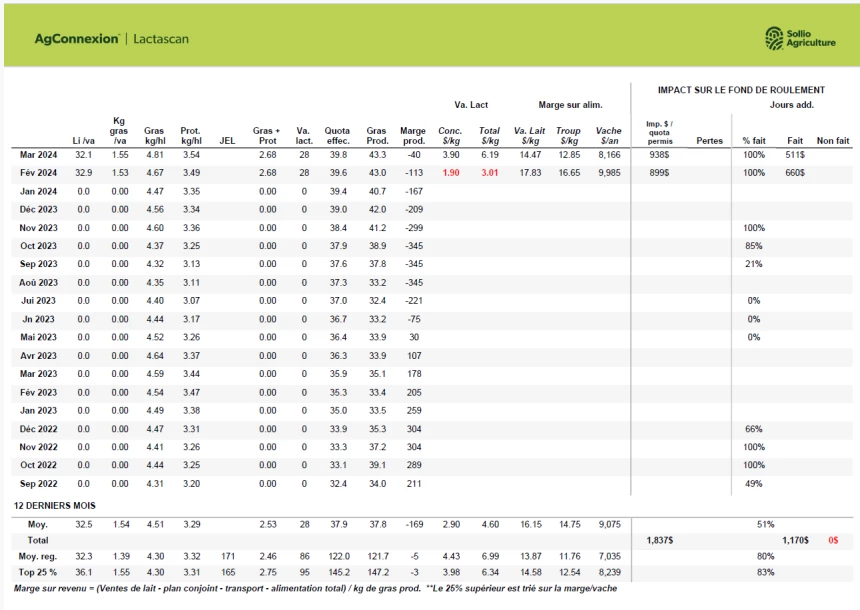Image resolution: width=860 pixels, height=610 pixels.
Task: Select the Top 25 % row label
Action: (39, 571)
